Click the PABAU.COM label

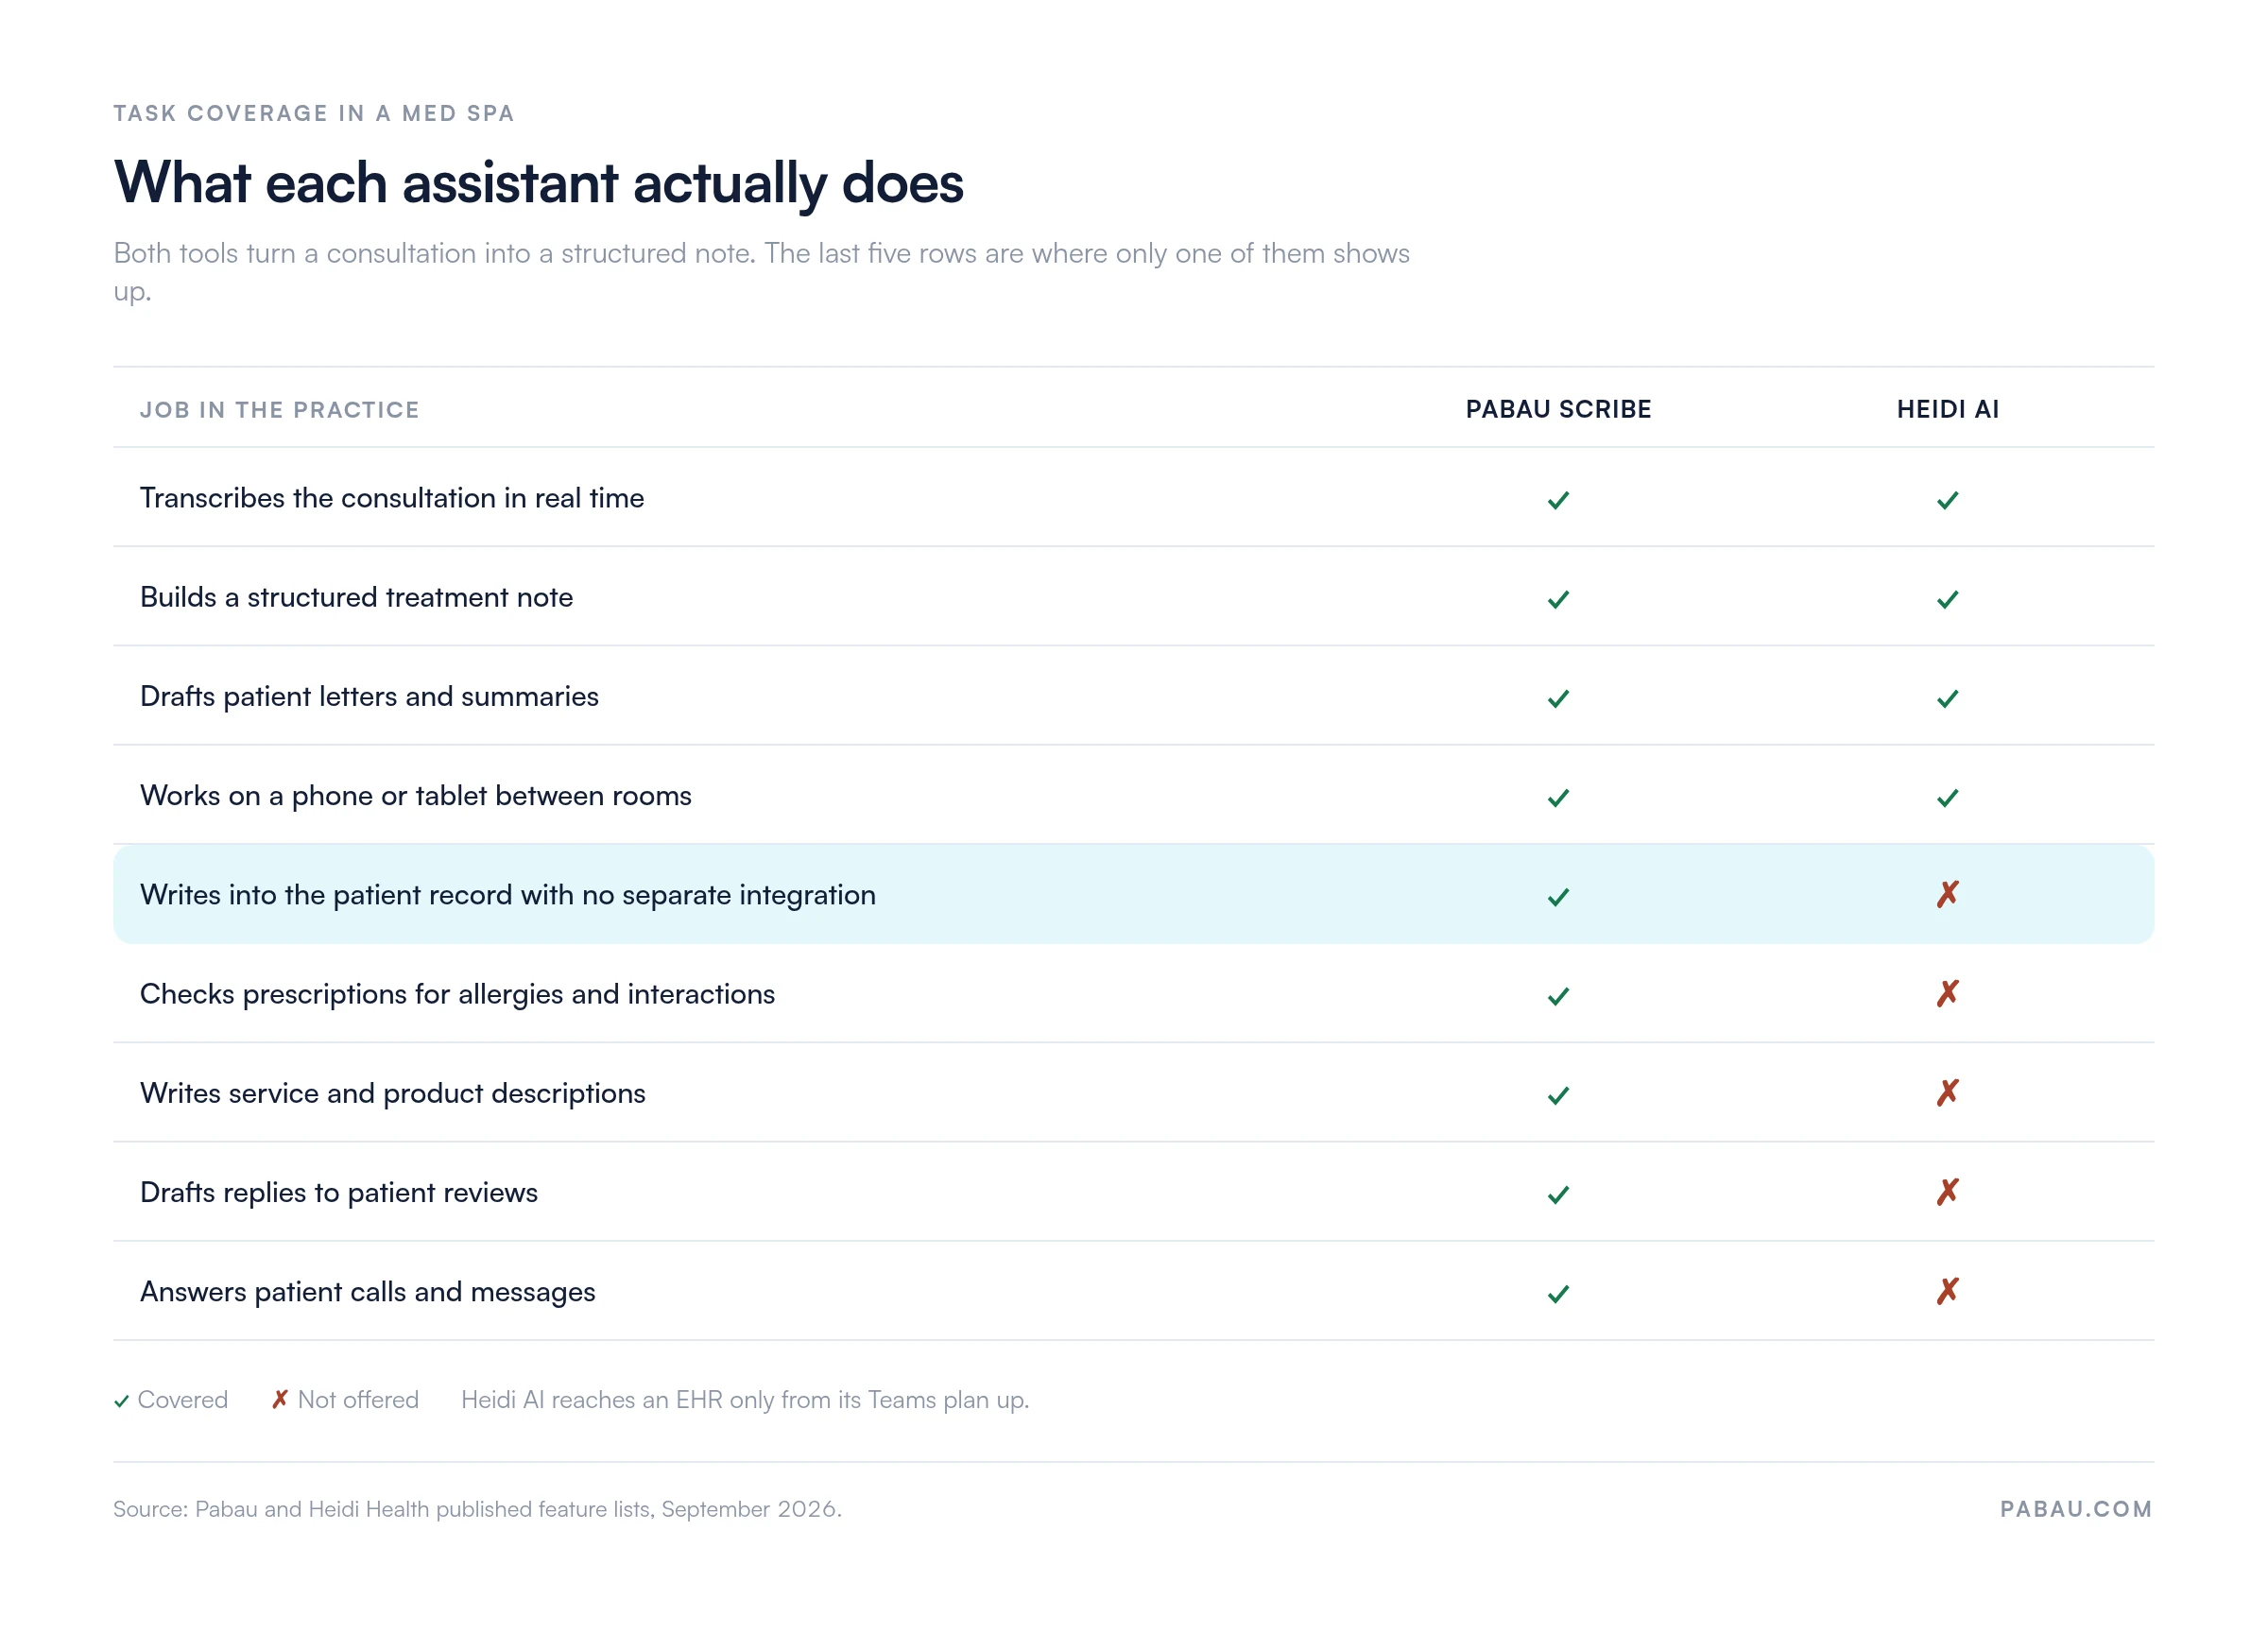2076,1509
